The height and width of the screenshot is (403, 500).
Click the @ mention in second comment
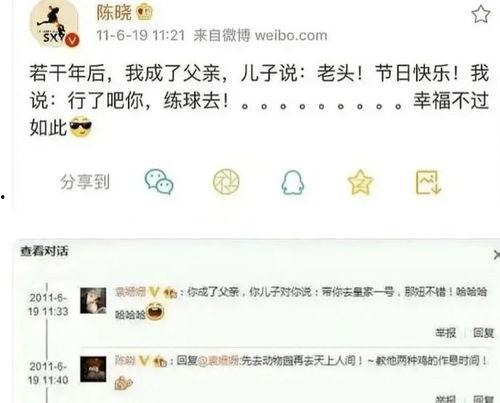coord(218,360)
